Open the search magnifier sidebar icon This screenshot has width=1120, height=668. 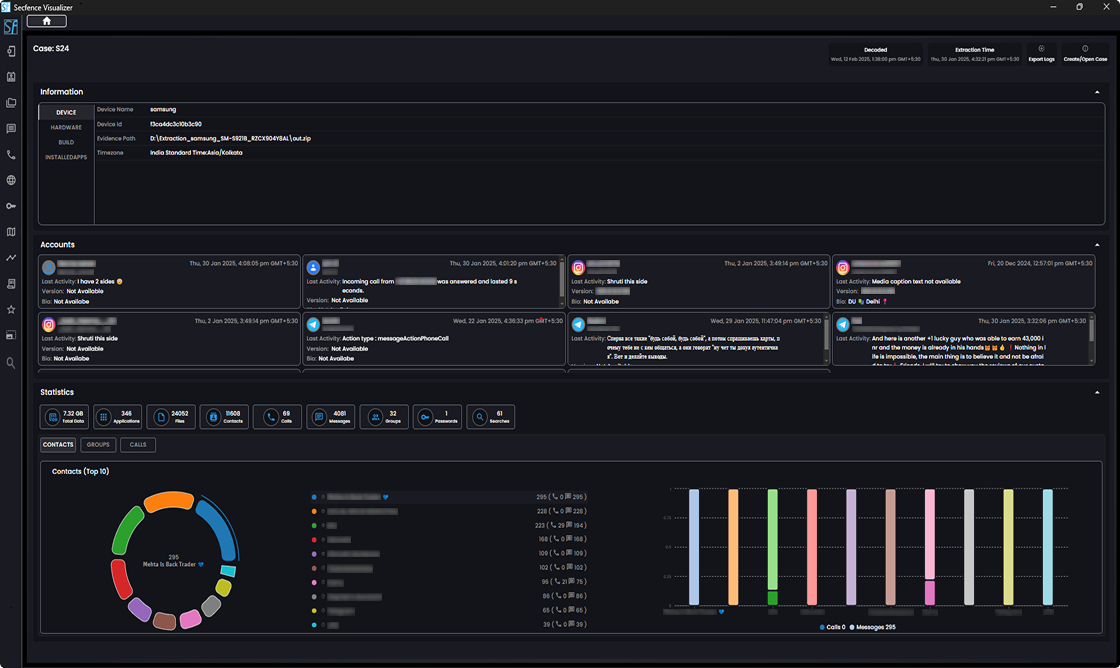click(11, 363)
